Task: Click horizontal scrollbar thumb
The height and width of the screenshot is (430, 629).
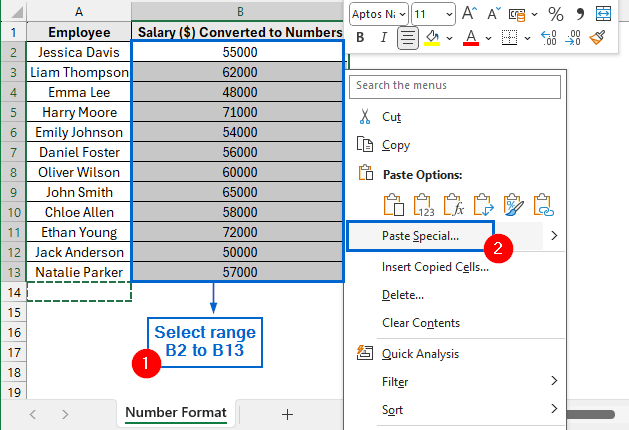Action: pos(590,414)
